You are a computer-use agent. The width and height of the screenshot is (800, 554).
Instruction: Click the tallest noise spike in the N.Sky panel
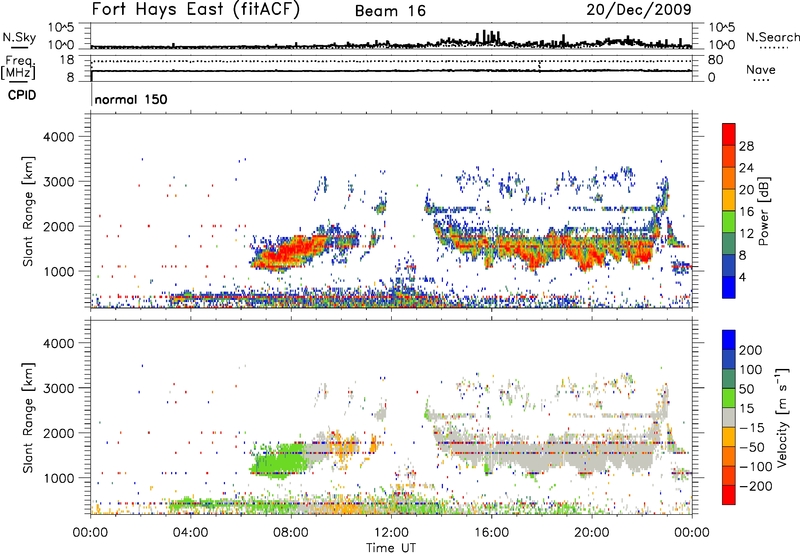tap(484, 37)
